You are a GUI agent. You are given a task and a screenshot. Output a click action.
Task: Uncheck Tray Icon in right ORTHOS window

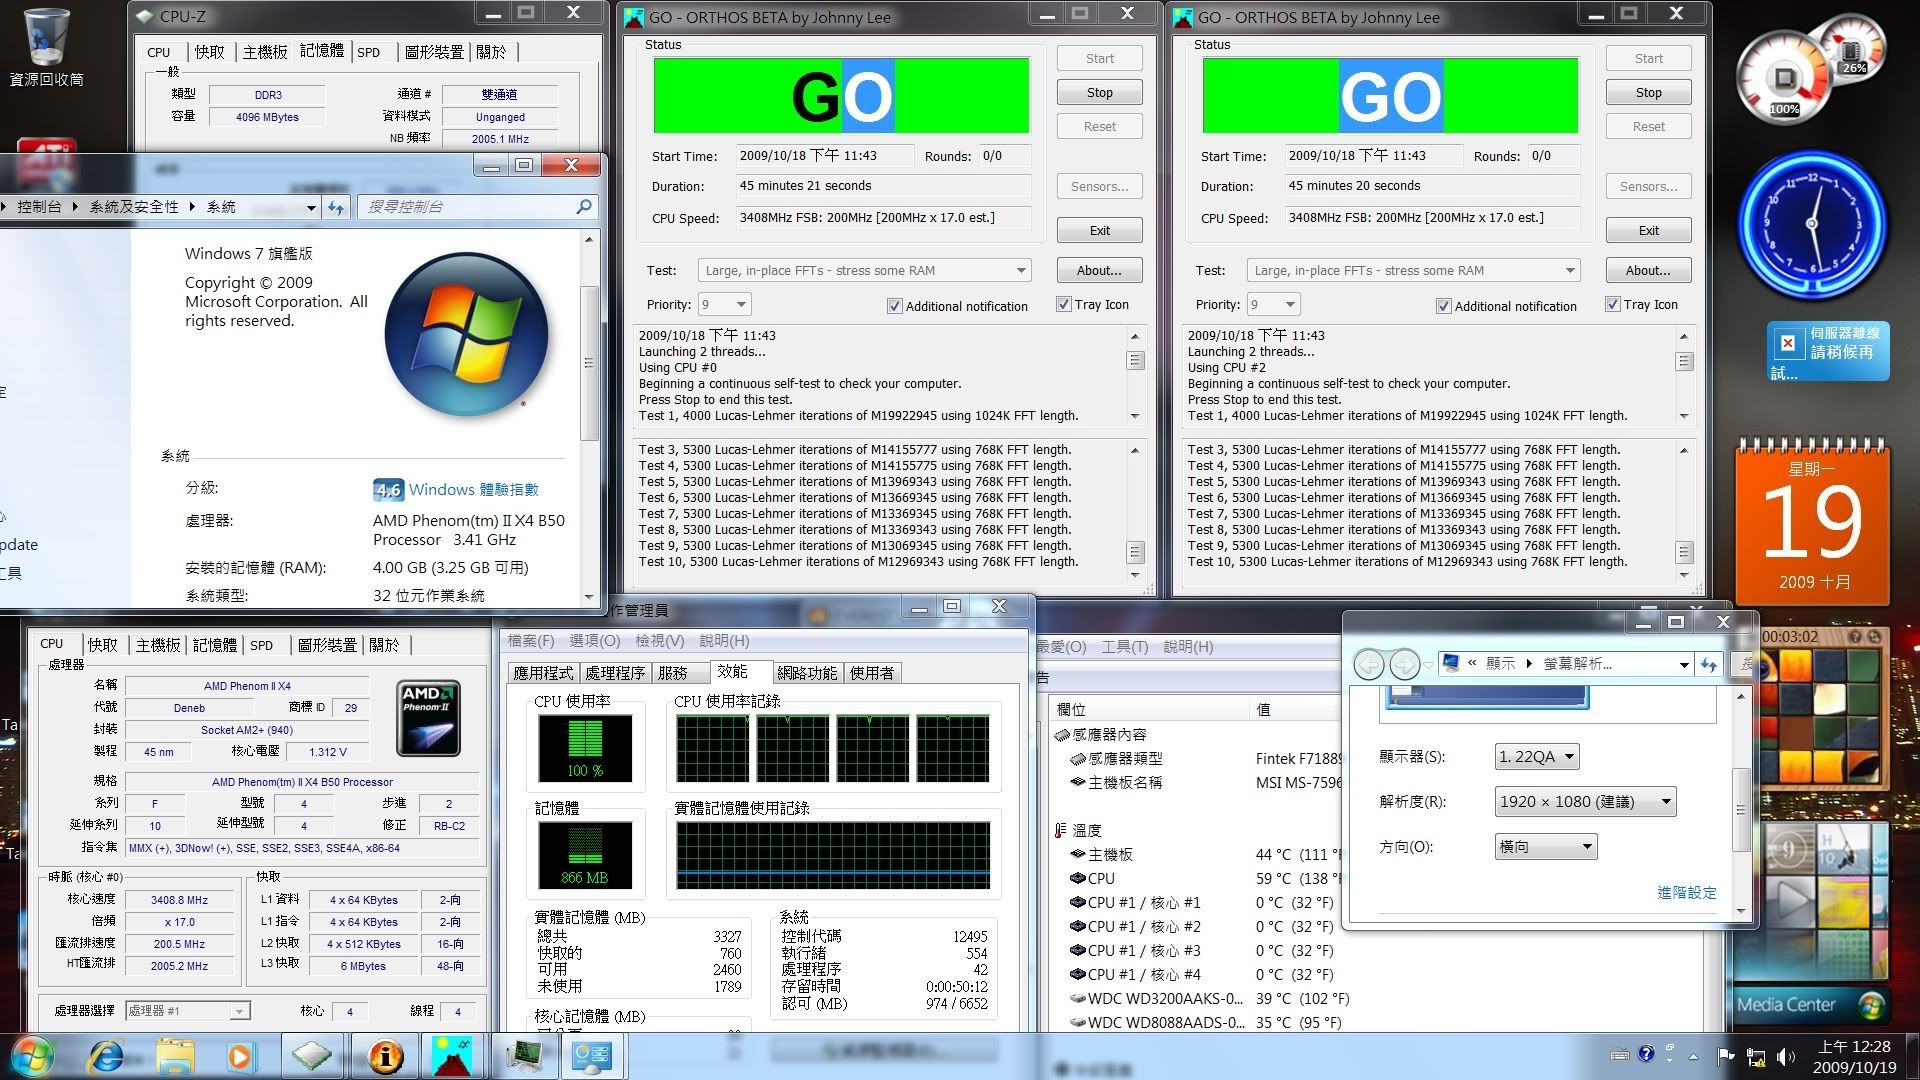pyautogui.click(x=1613, y=305)
